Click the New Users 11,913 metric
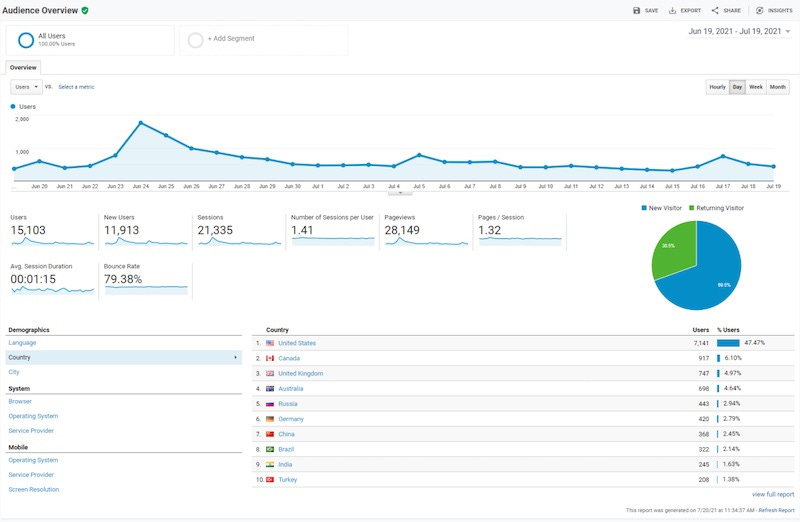 click(x=146, y=231)
